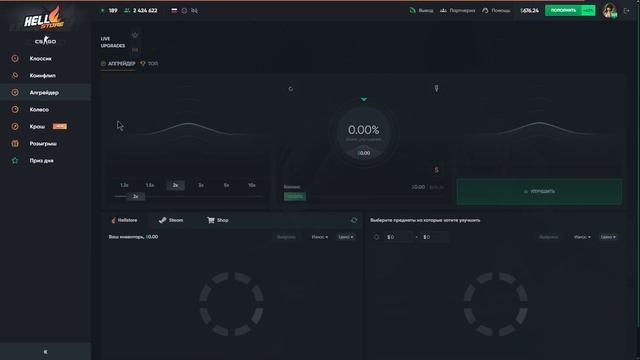Click the green Пополнить deposit button
Screen dimensions: 640x360
tap(570, 11)
